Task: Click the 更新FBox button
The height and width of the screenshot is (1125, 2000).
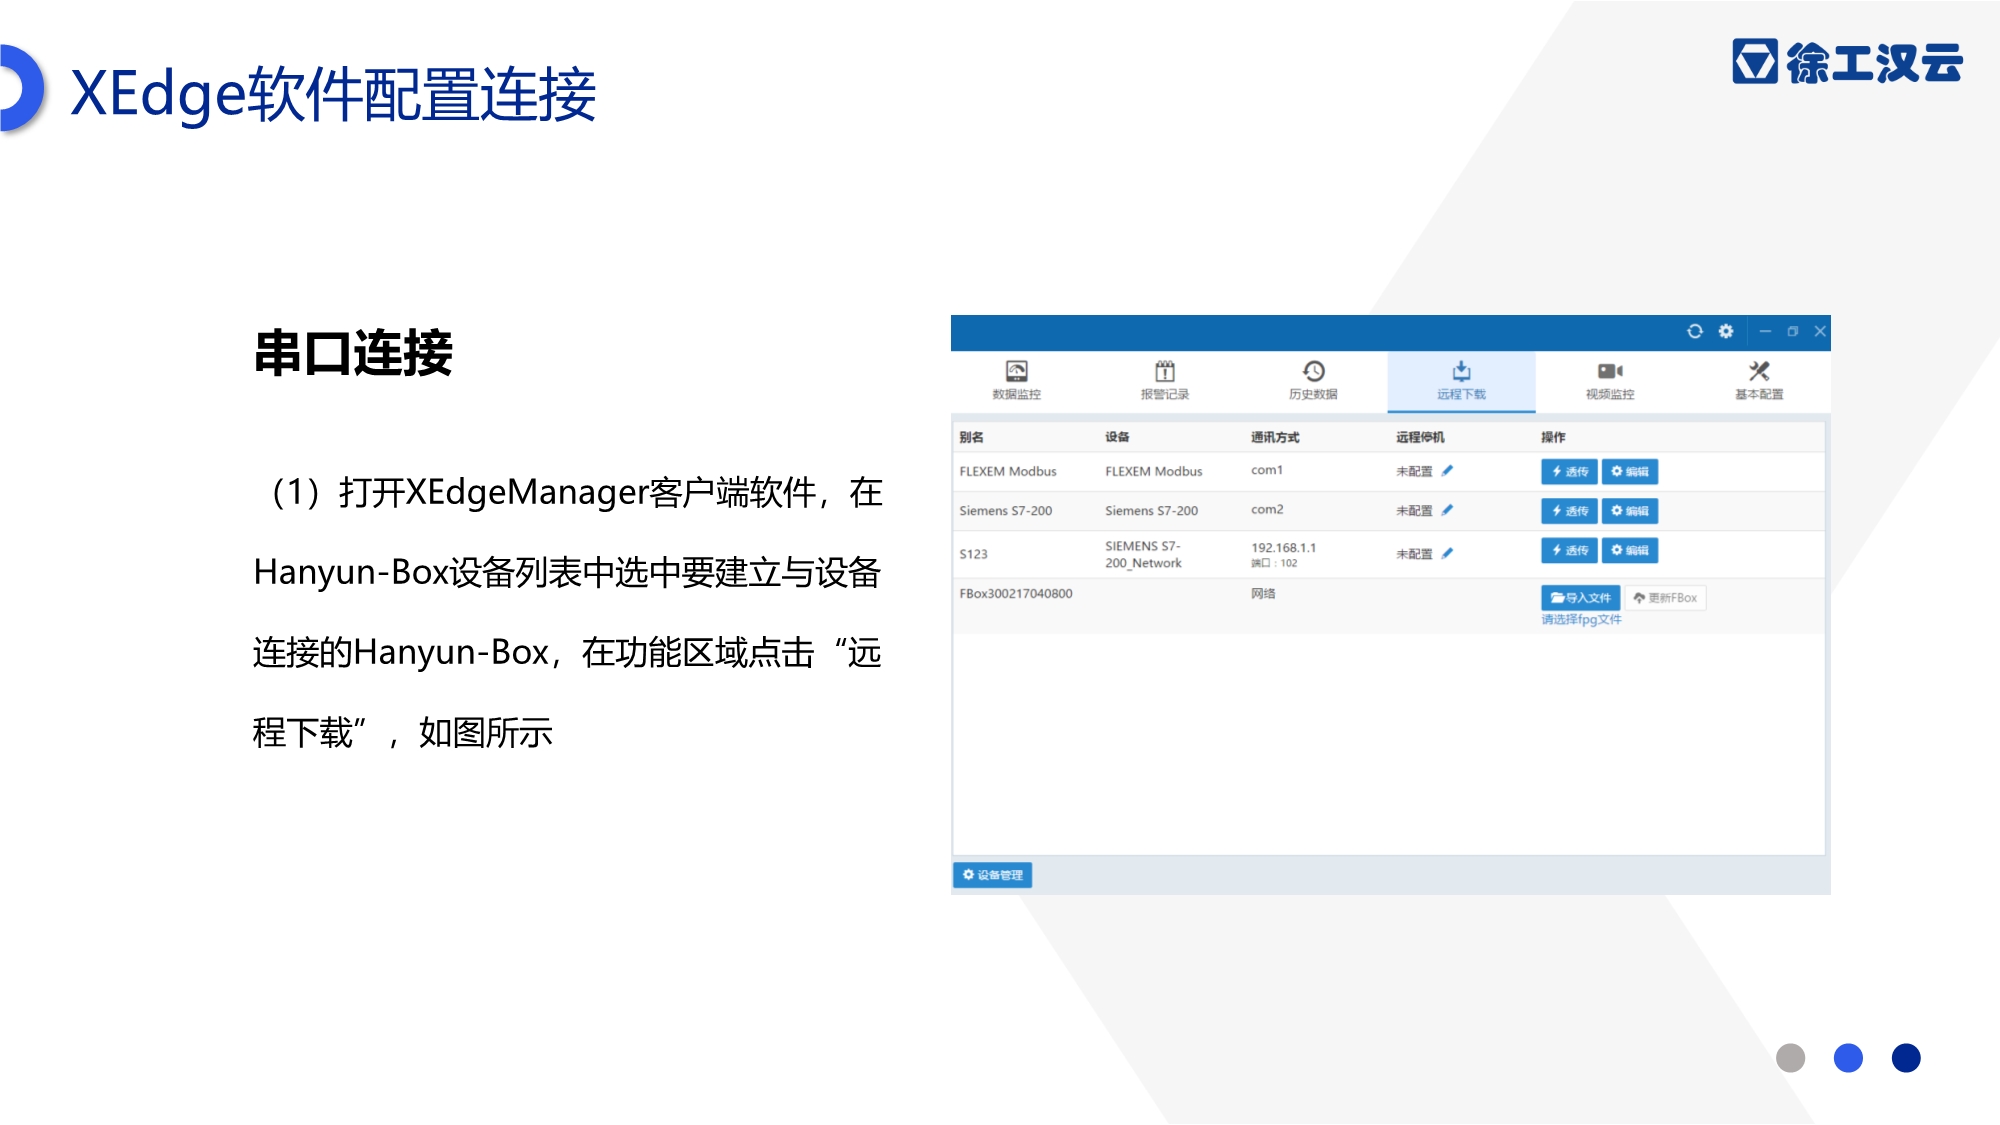Action: pos(1665,598)
